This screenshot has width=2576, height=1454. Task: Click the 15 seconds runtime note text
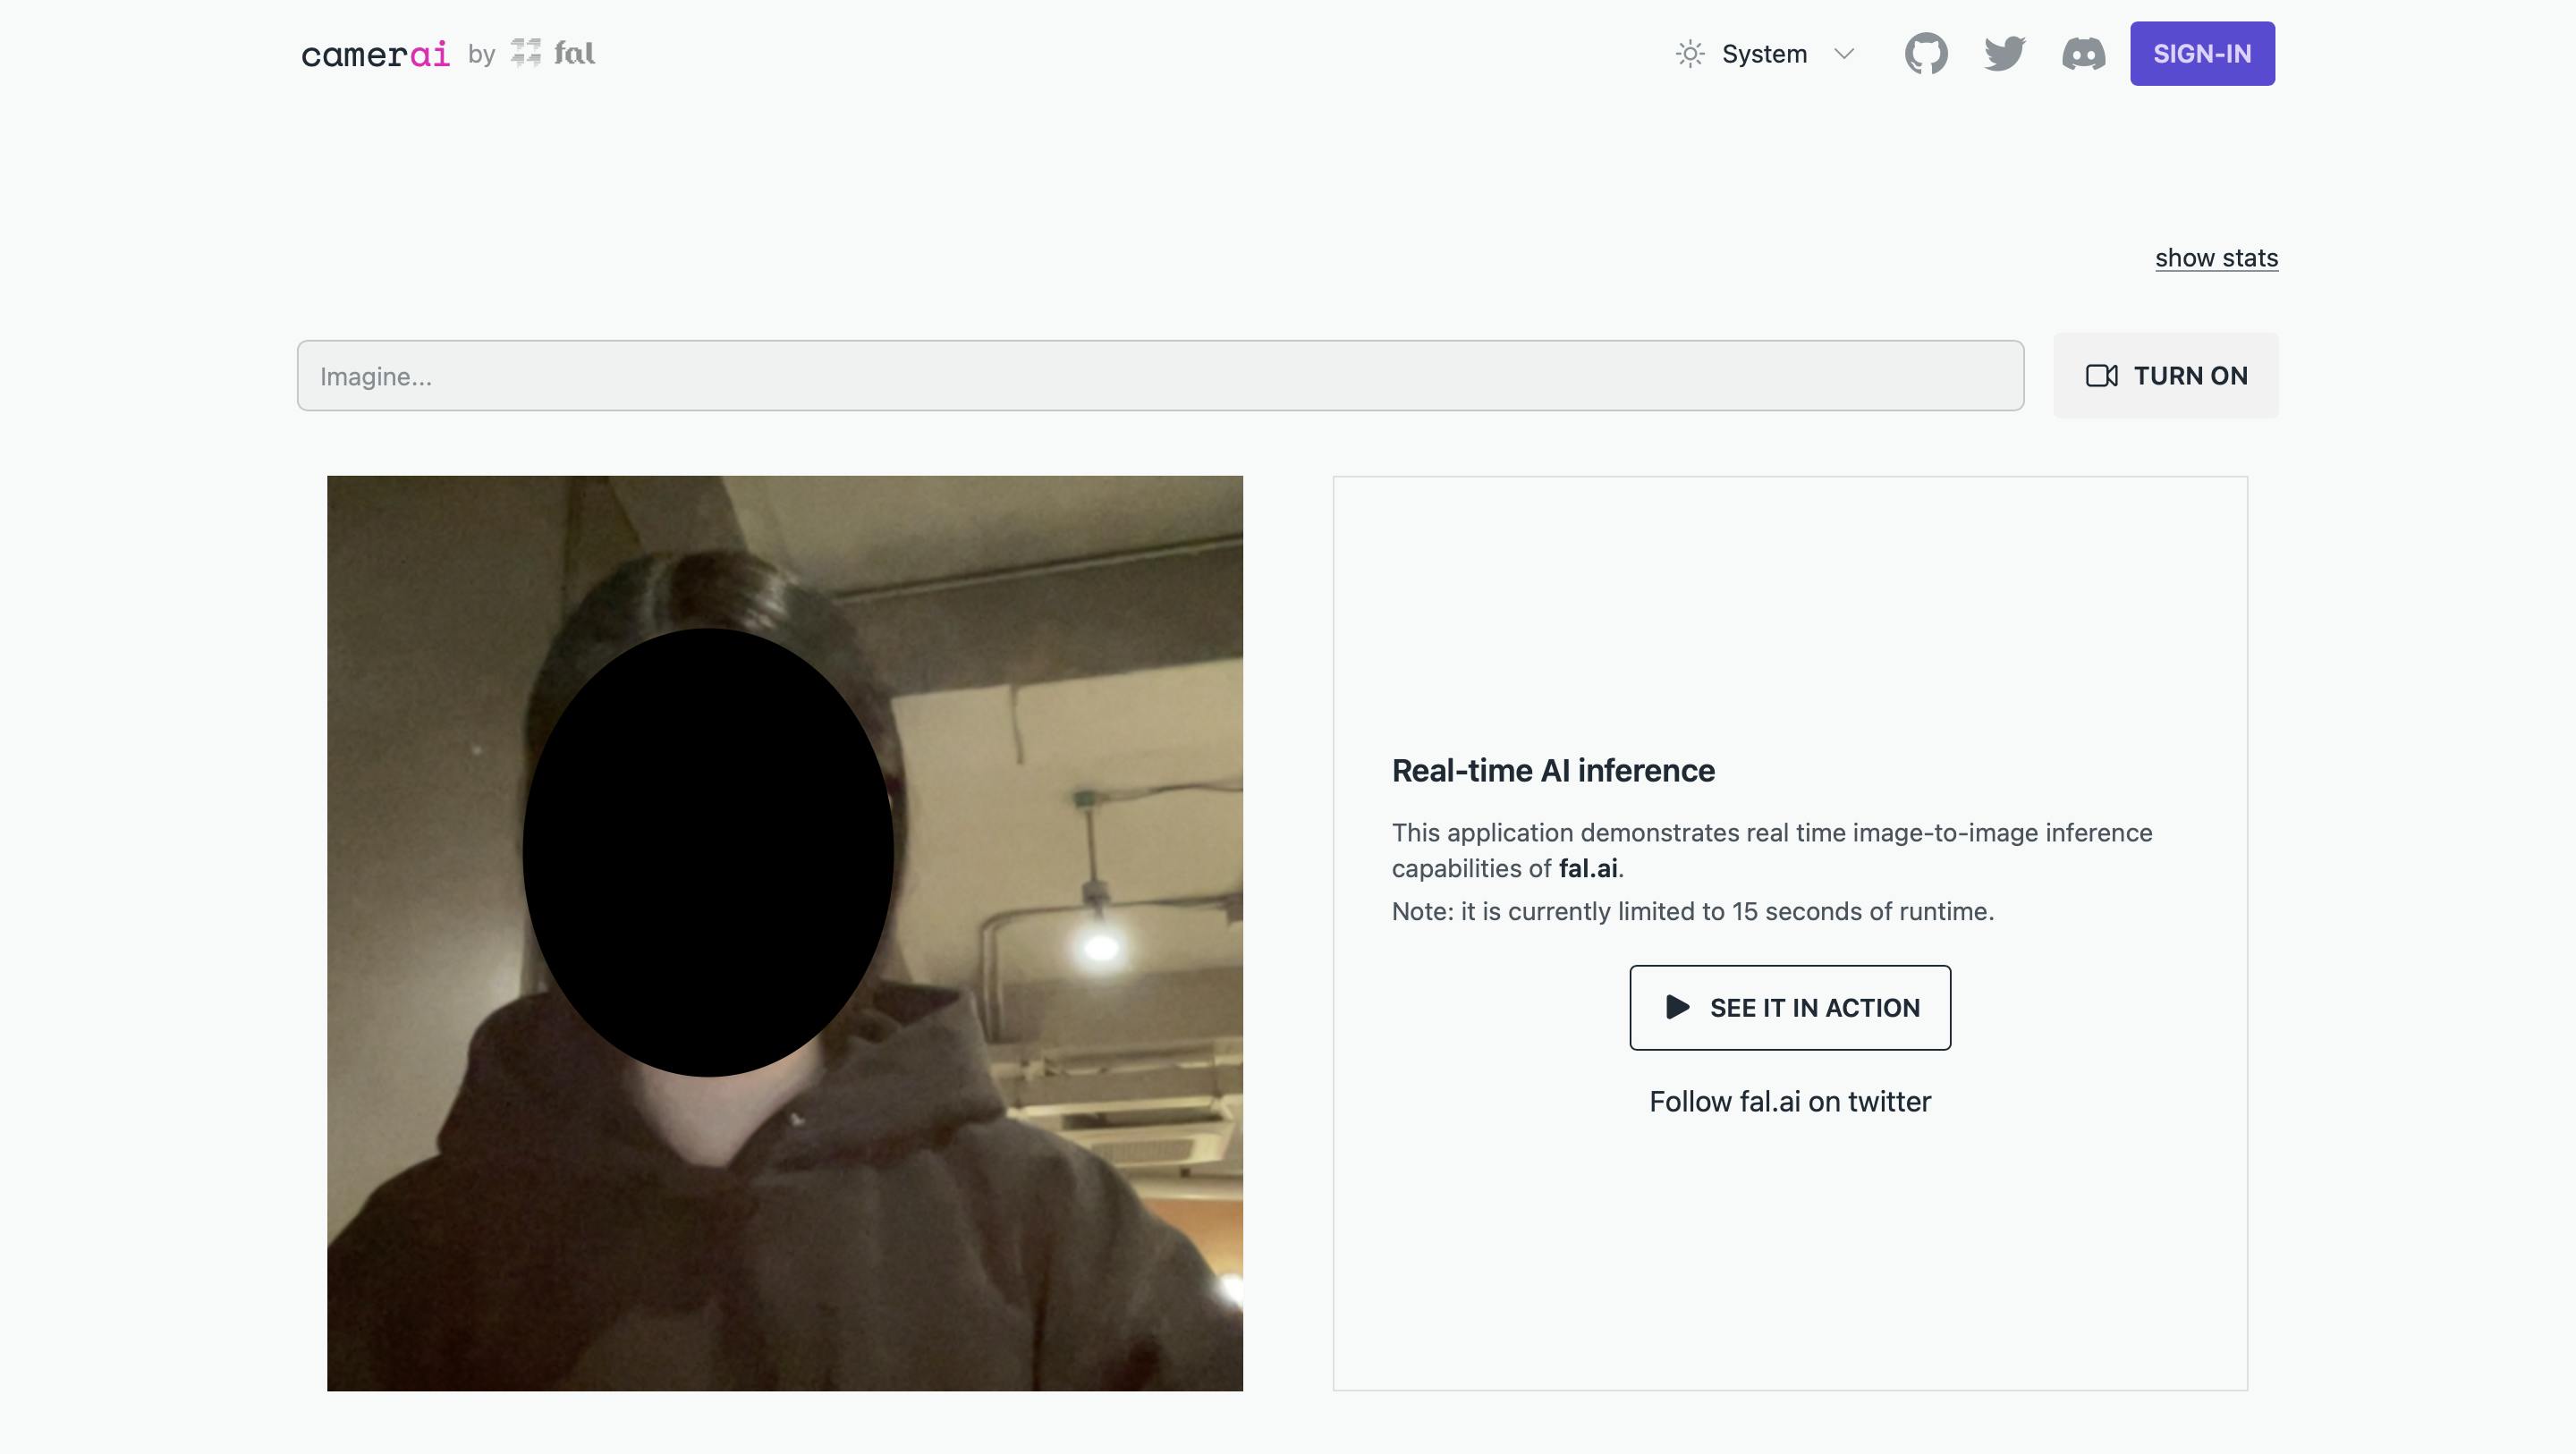(1693, 912)
